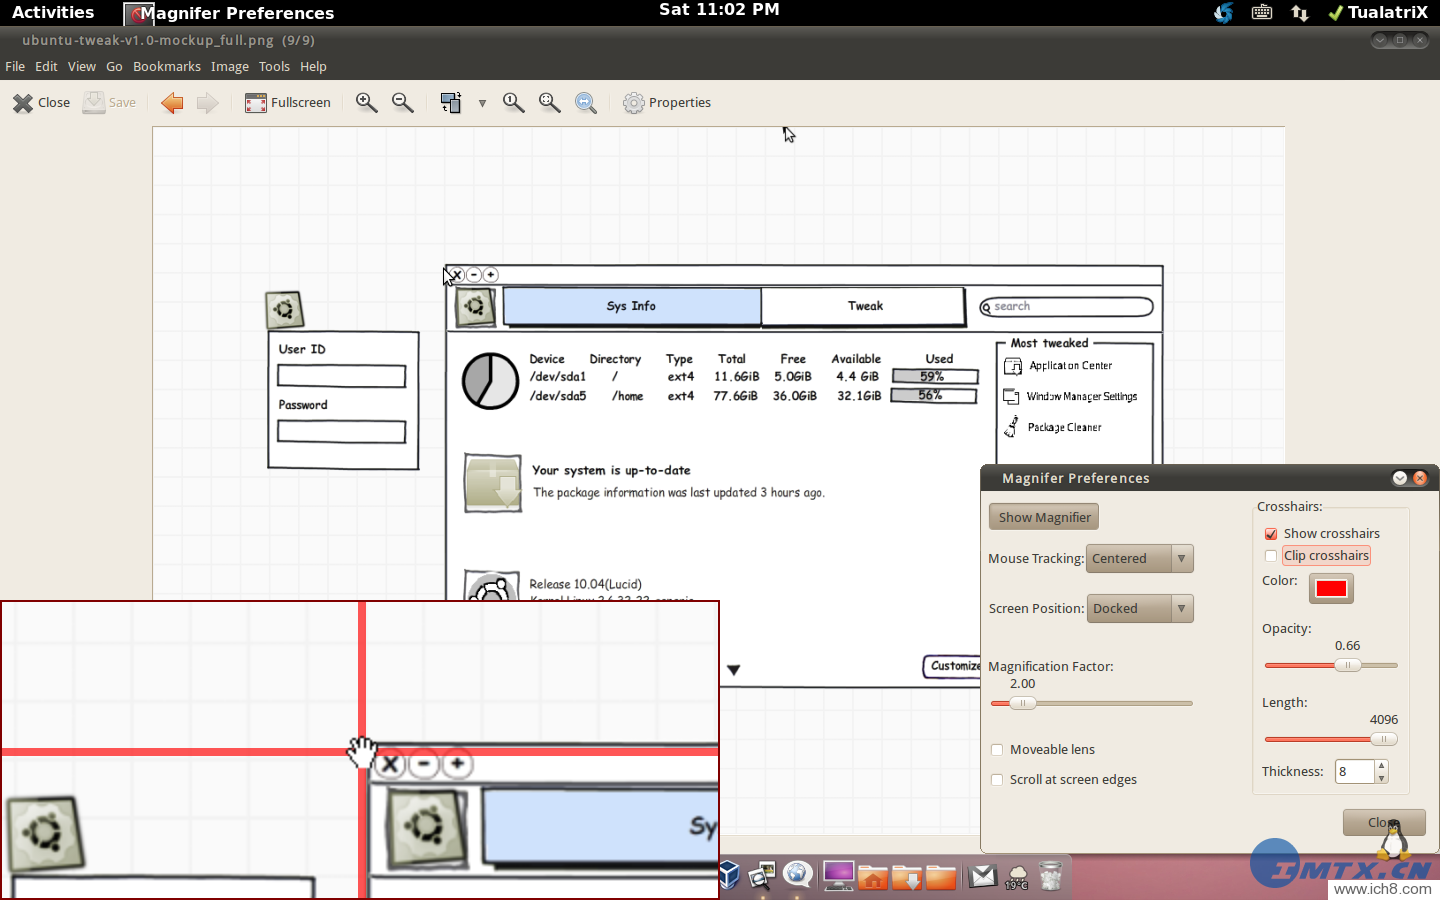
Task: Open the File menu
Action: pyautogui.click(x=15, y=67)
